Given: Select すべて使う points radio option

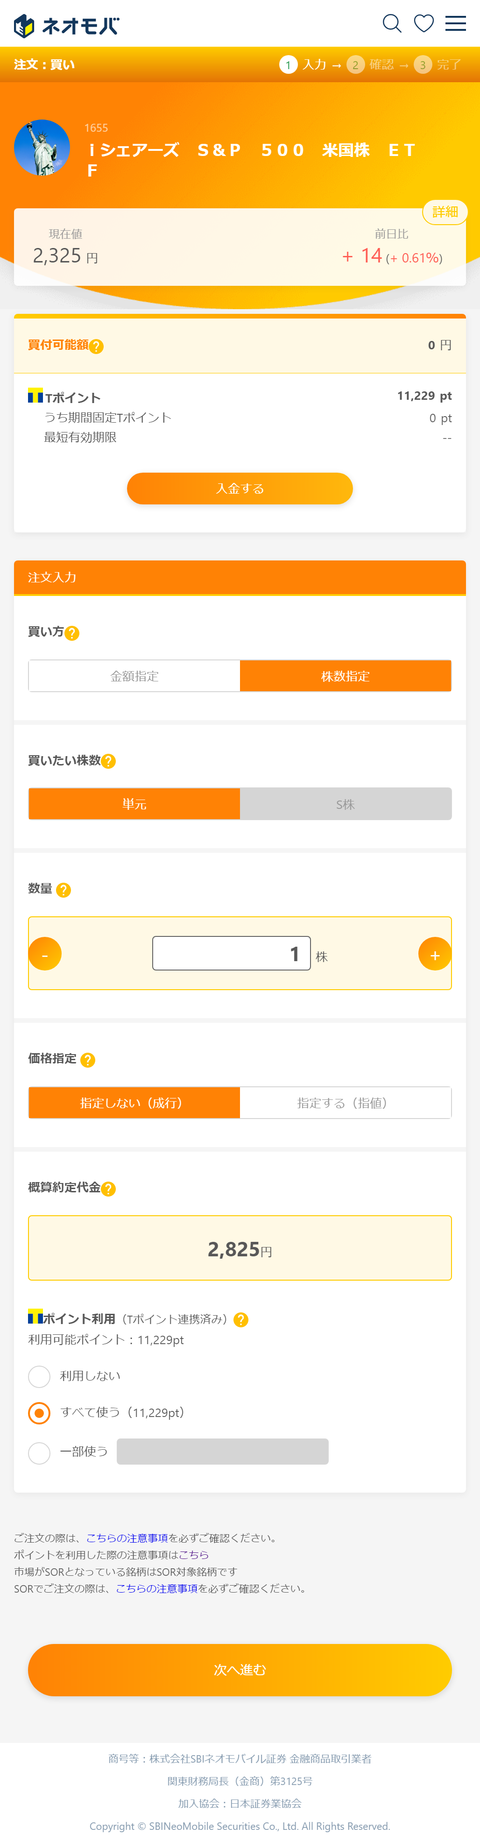Looking at the screenshot, I should pos(39,1413).
